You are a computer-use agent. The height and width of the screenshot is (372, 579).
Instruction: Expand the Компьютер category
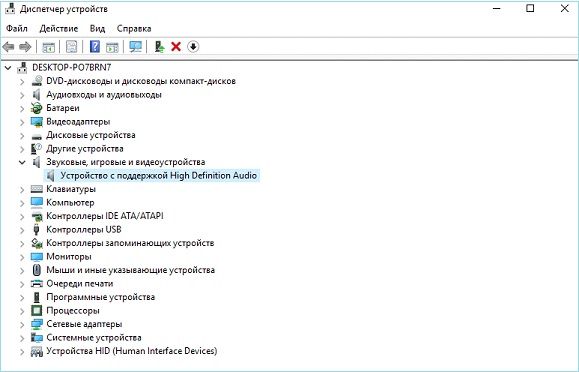(22, 203)
